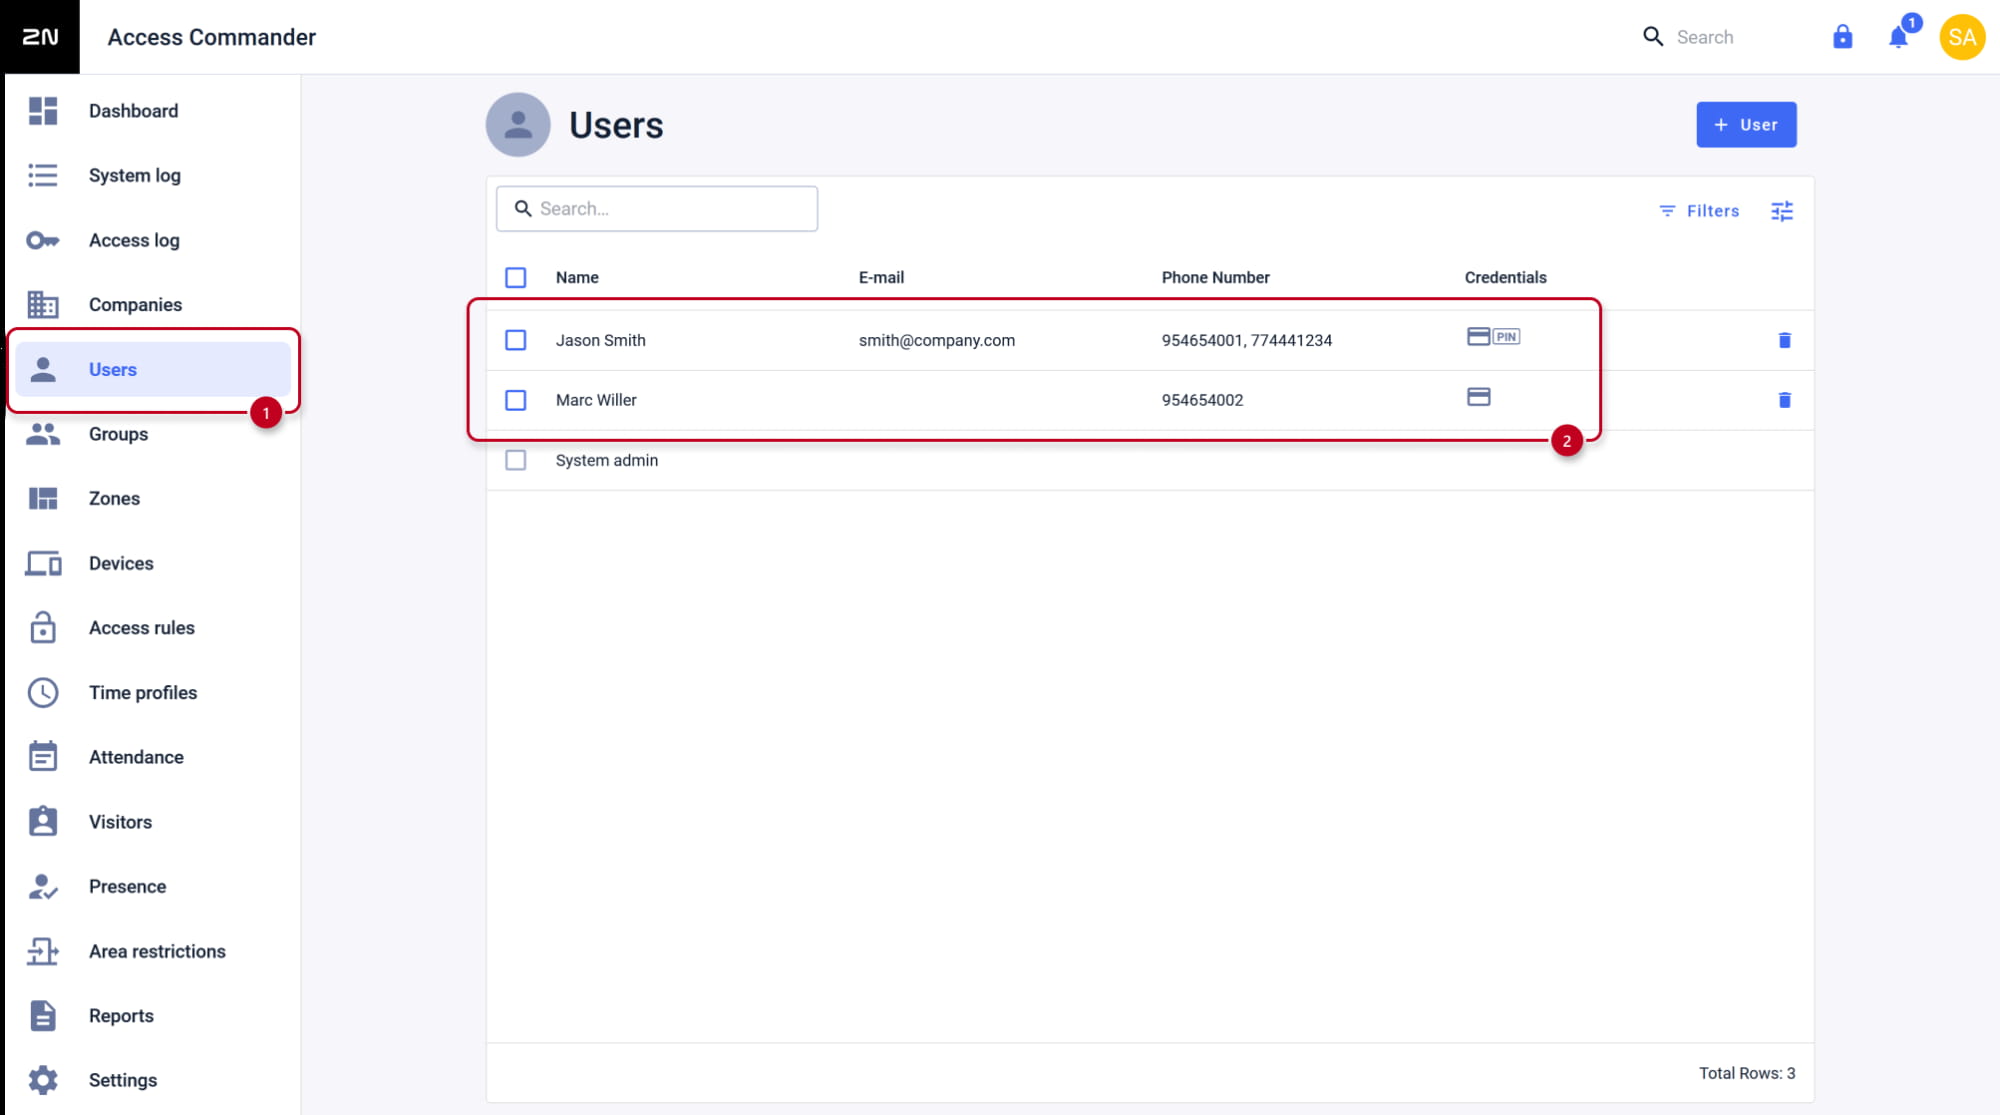Check the Jason Smith row checkbox

point(515,340)
